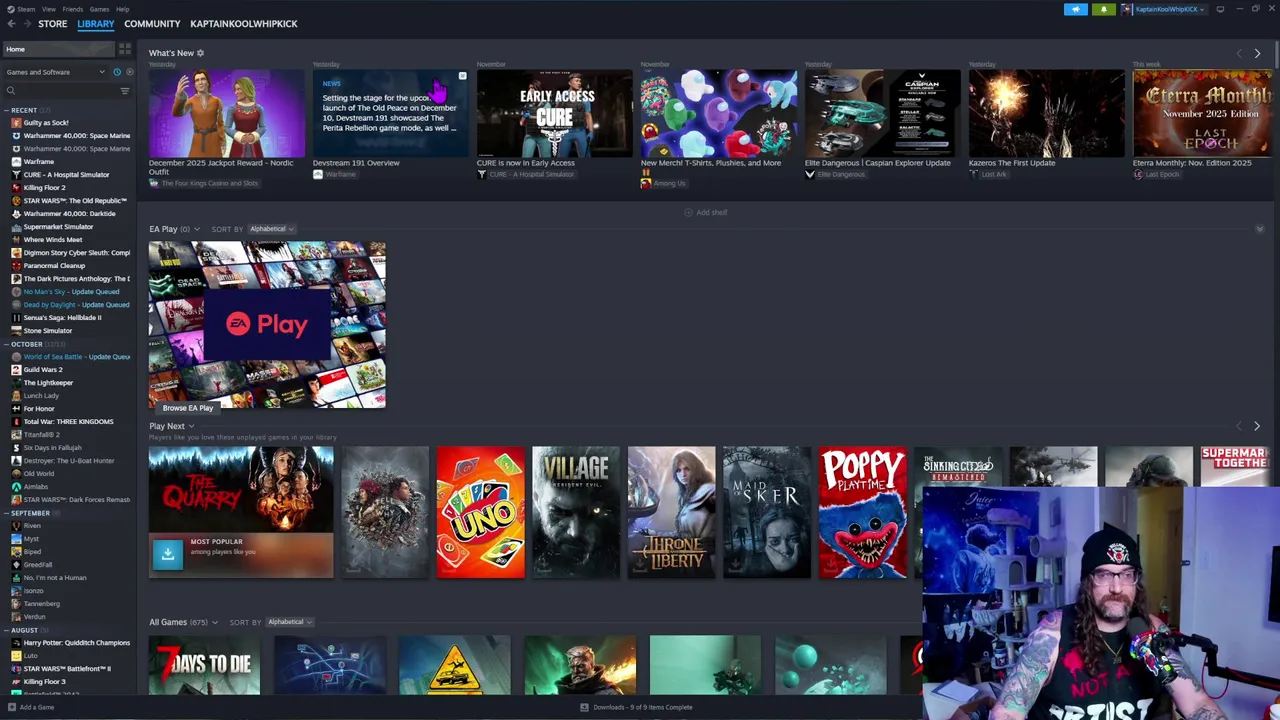The height and width of the screenshot is (720, 1280).
Task: Open The Four Kings Casino and Slots link
Action: (209, 184)
